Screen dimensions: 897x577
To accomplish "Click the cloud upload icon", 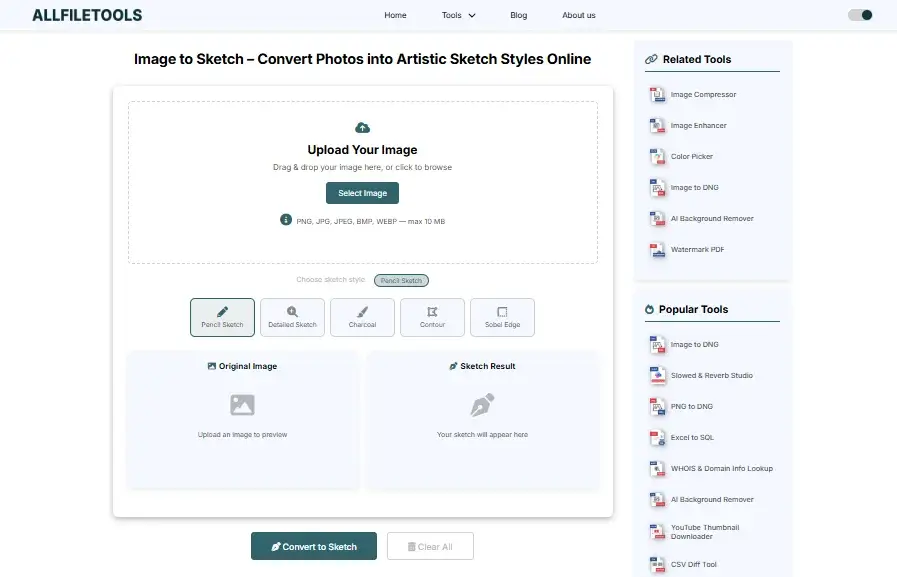I will (362, 128).
